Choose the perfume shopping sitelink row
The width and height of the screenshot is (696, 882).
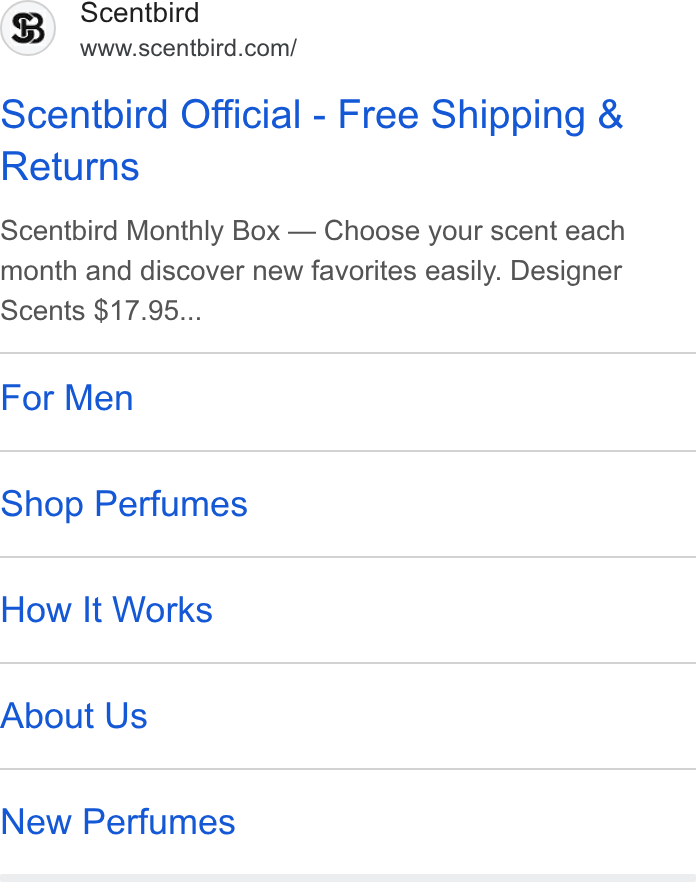click(348, 504)
